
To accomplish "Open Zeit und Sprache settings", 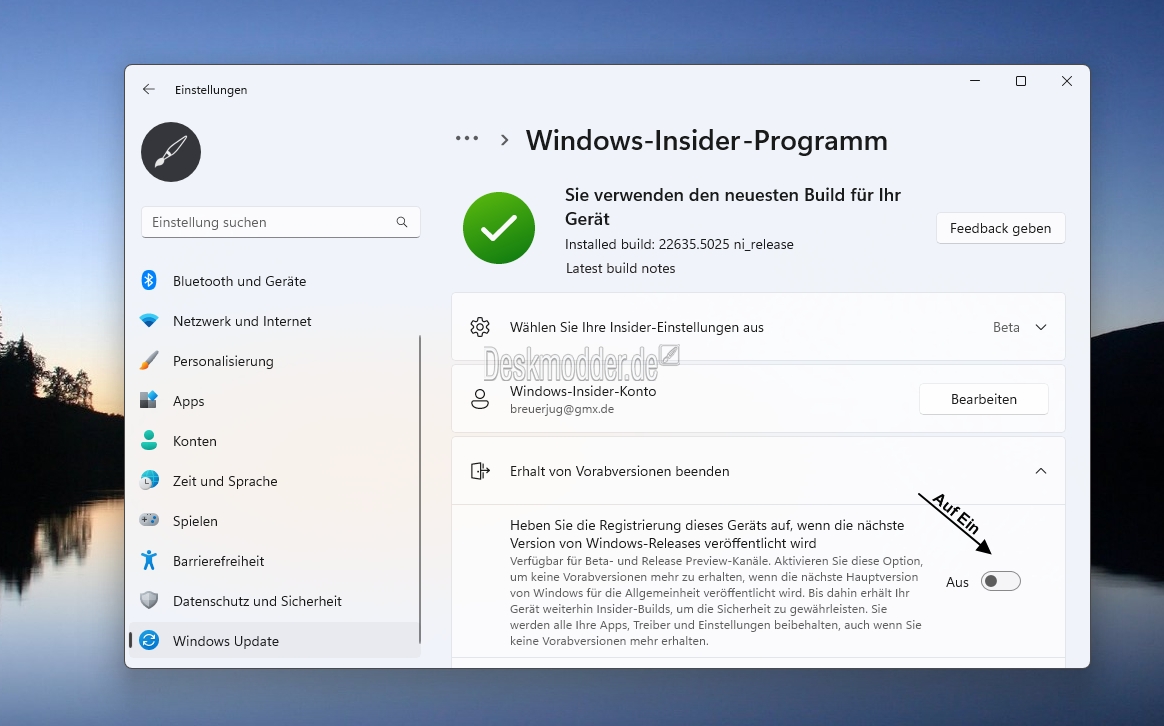I will [275, 481].
